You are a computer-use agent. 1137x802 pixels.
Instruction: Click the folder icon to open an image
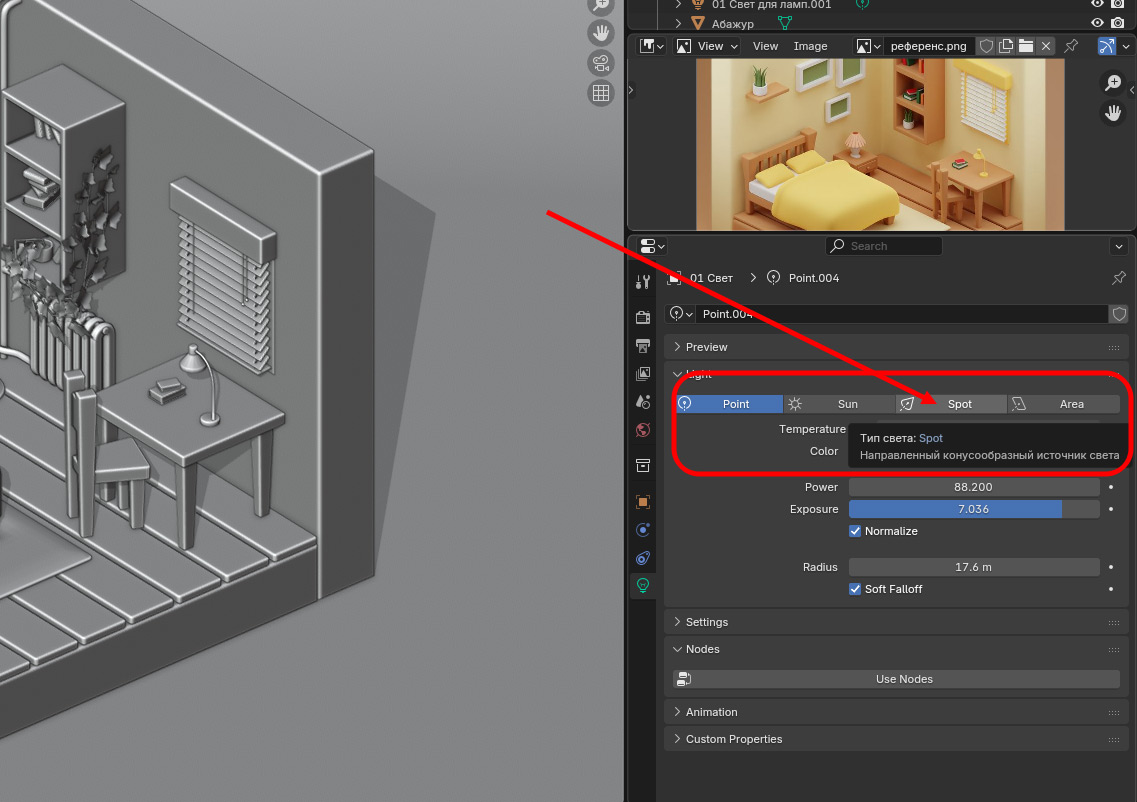coord(1026,46)
